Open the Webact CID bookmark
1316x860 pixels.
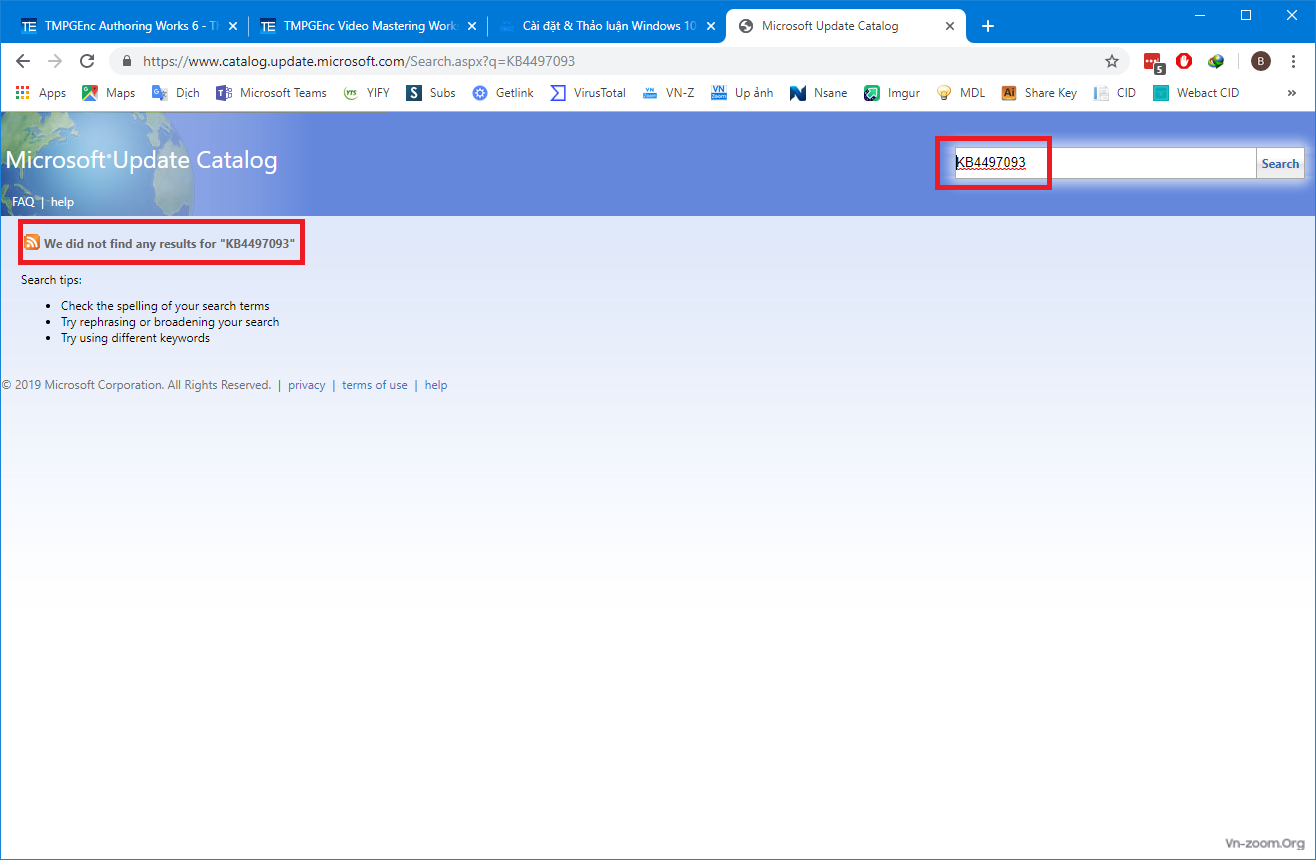pyautogui.click(x=1196, y=93)
